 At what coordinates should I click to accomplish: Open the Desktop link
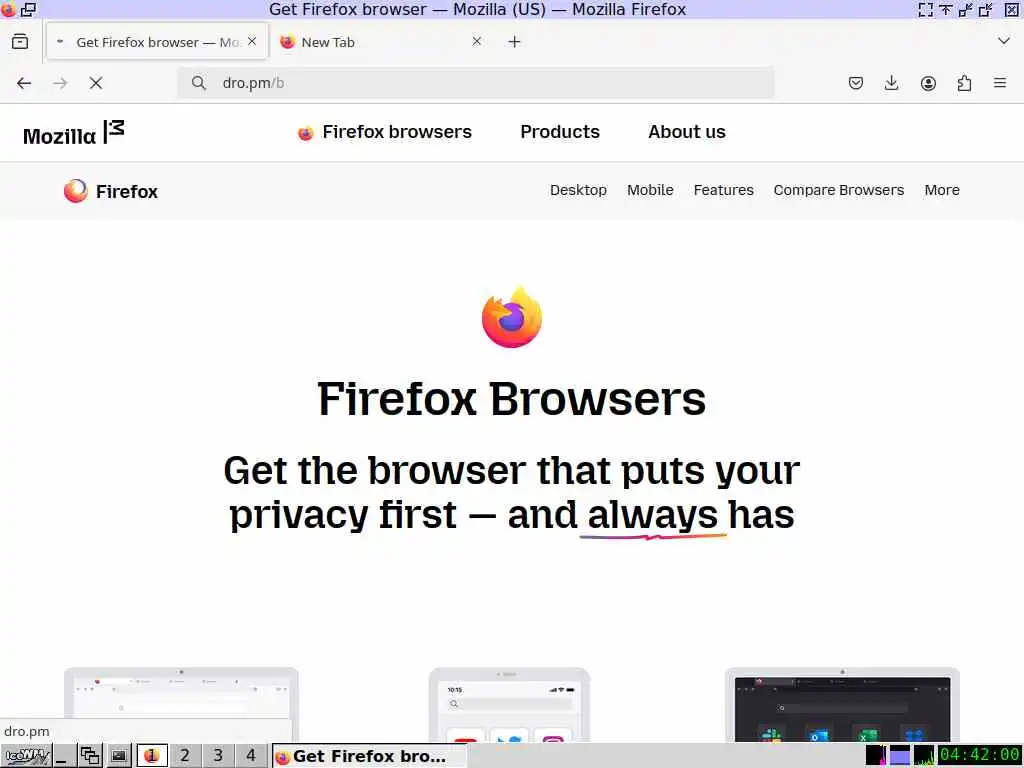click(x=578, y=190)
